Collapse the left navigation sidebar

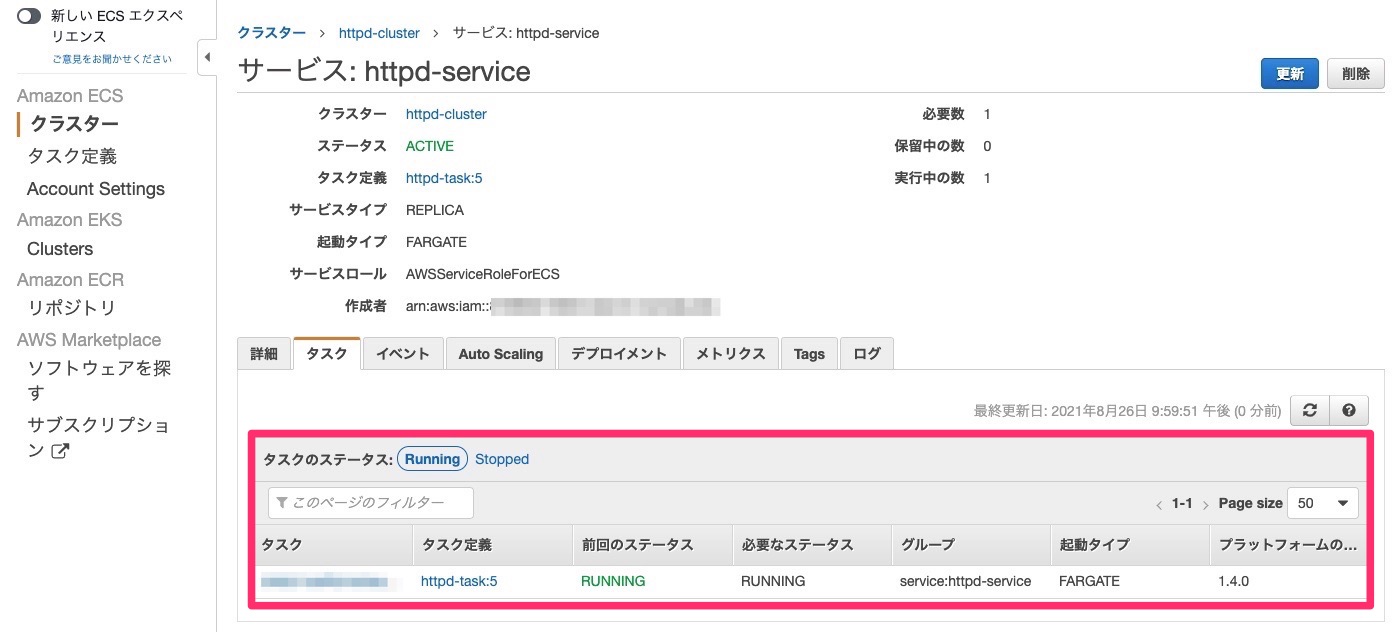(x=207, y=57)
